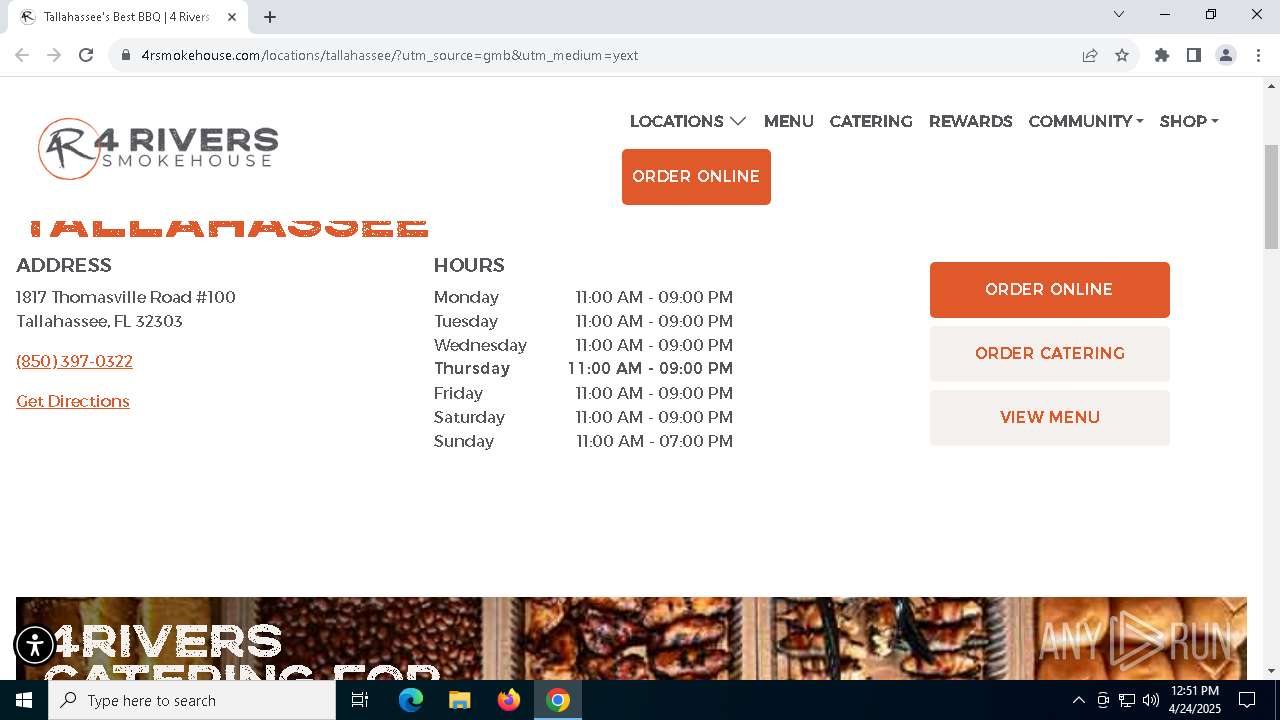Image resolution: width=1280 pixels, height=720 pixels.
Task: Open the accessibility widget icon
Action: pyautogui.click(x=35, y=645)
